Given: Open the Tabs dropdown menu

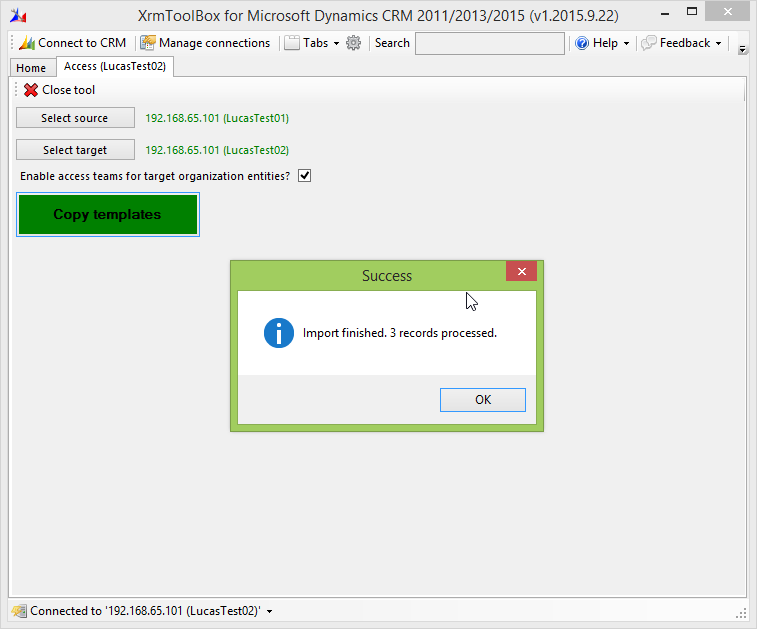Looking at the screenshot, I should click(312, 43).
